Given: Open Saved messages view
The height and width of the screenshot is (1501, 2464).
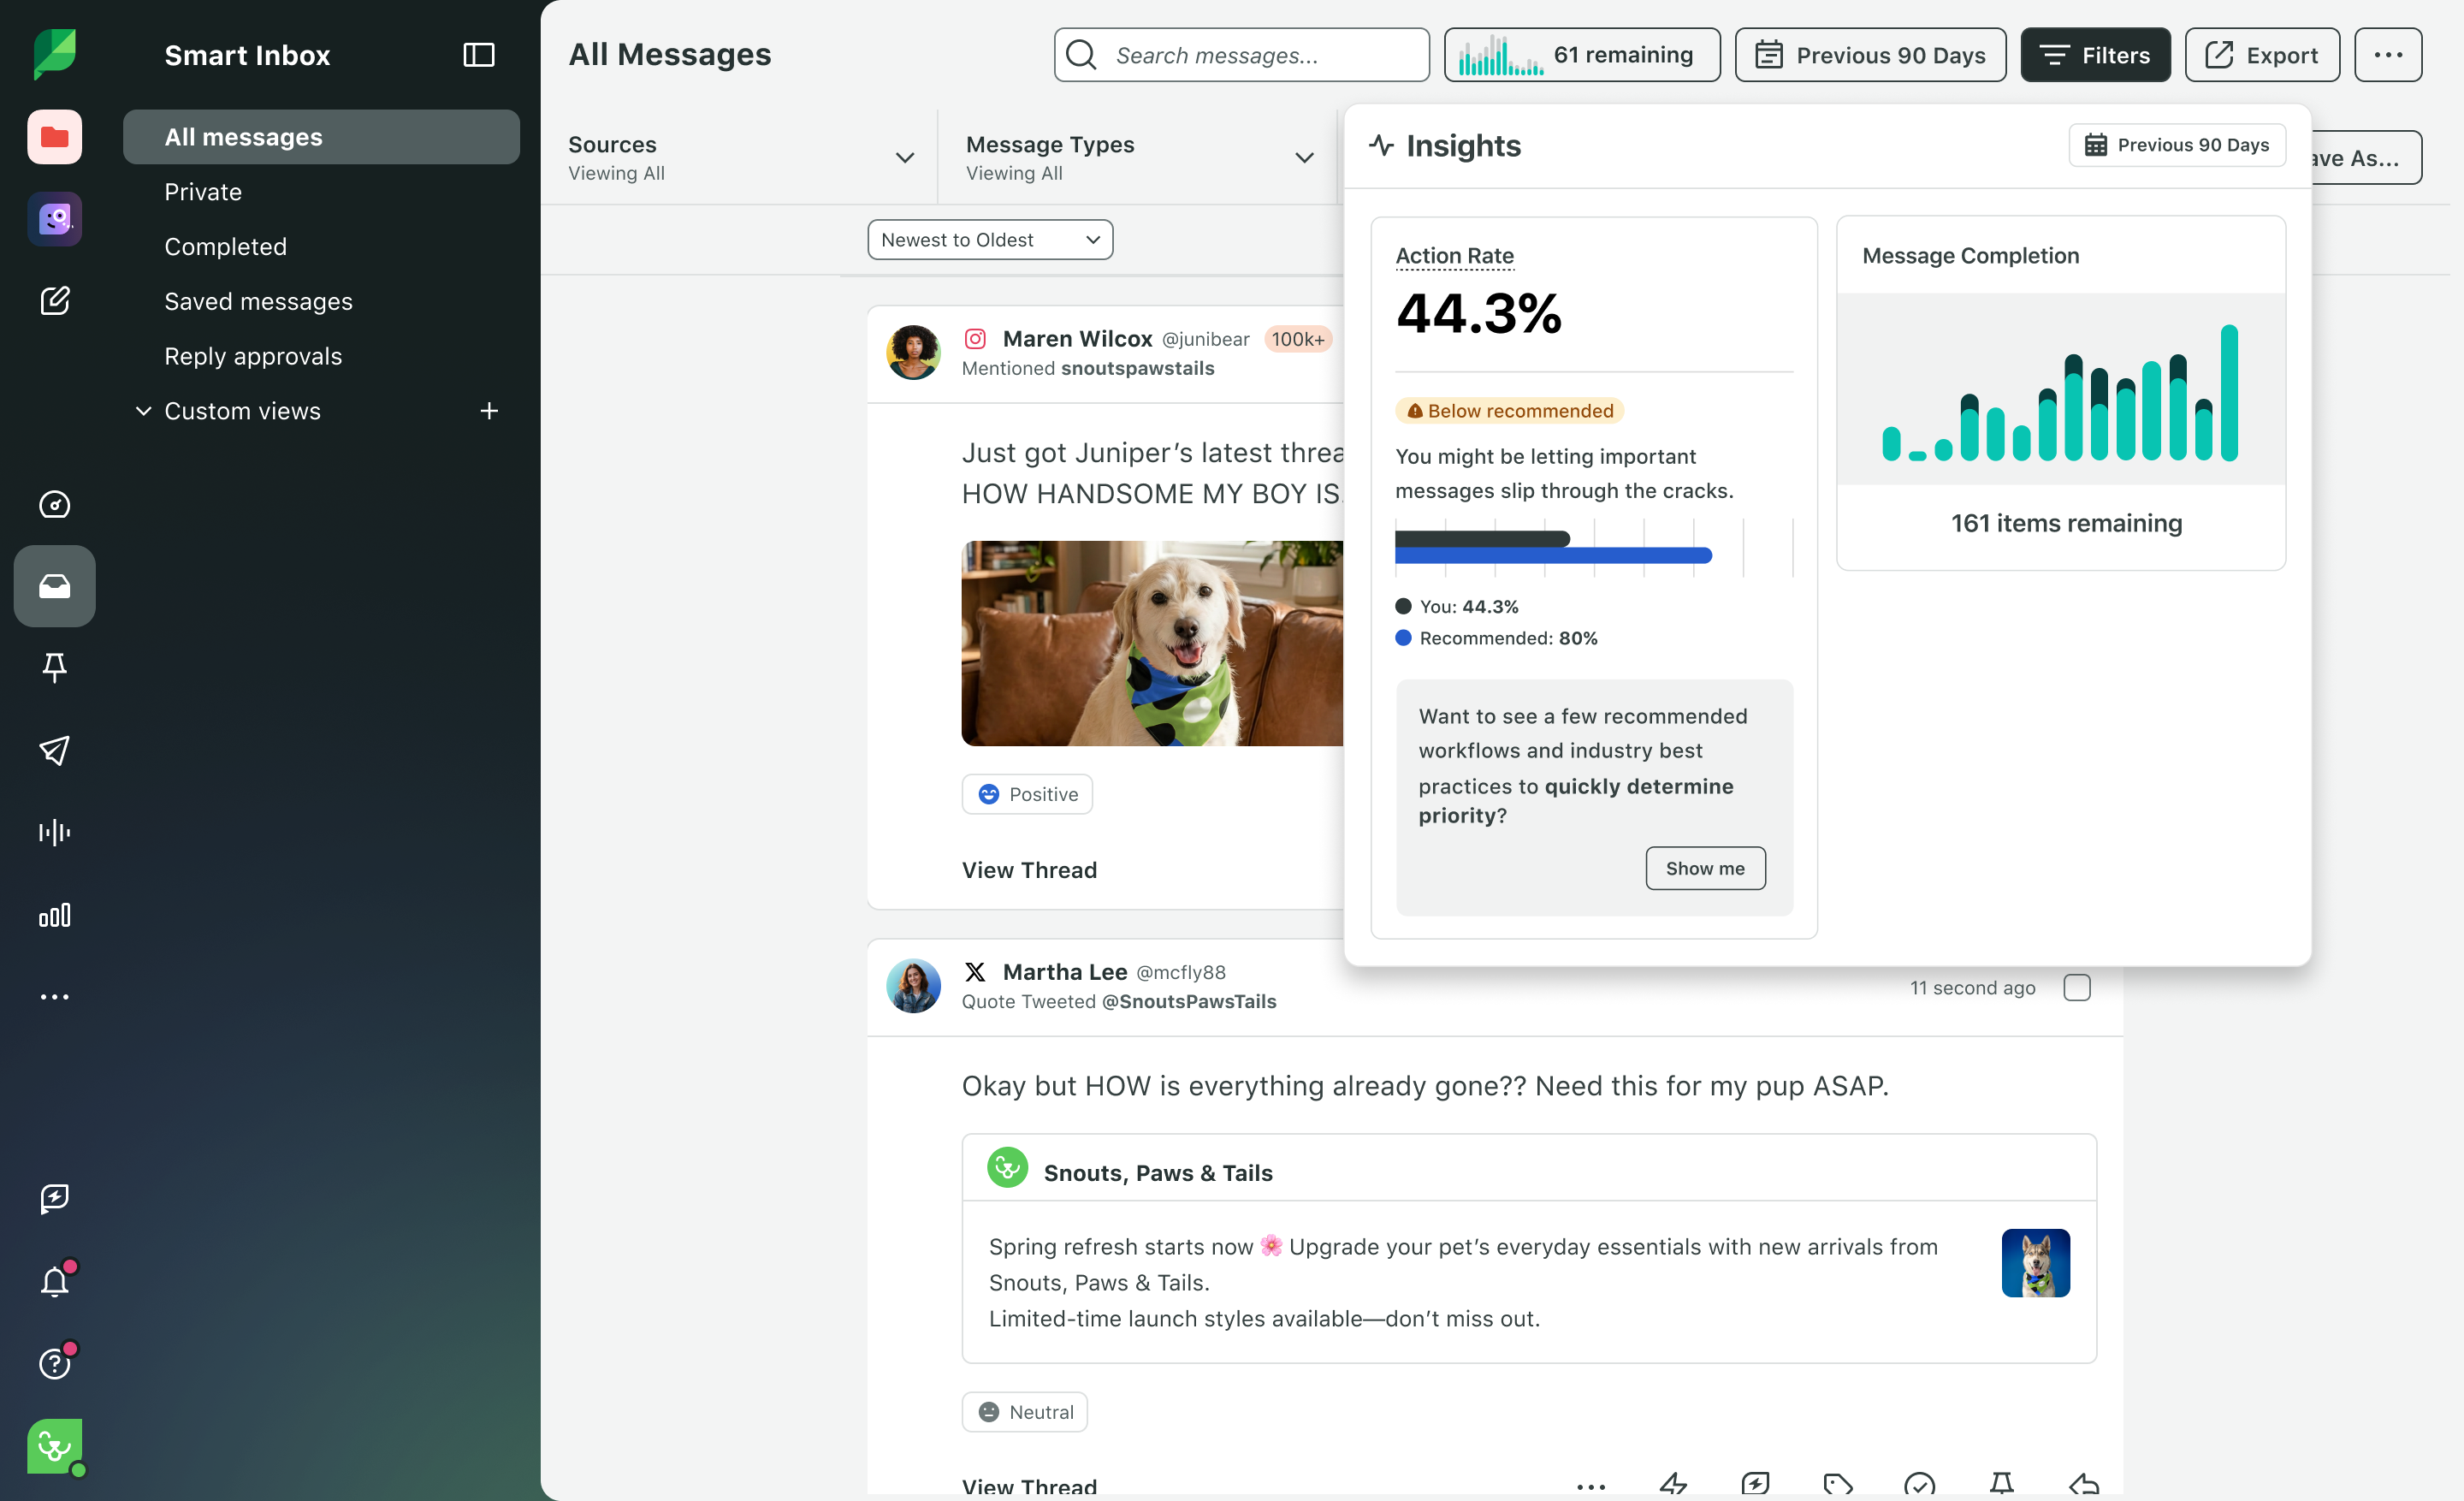Looking at the screenshot, I should [258, 302].
